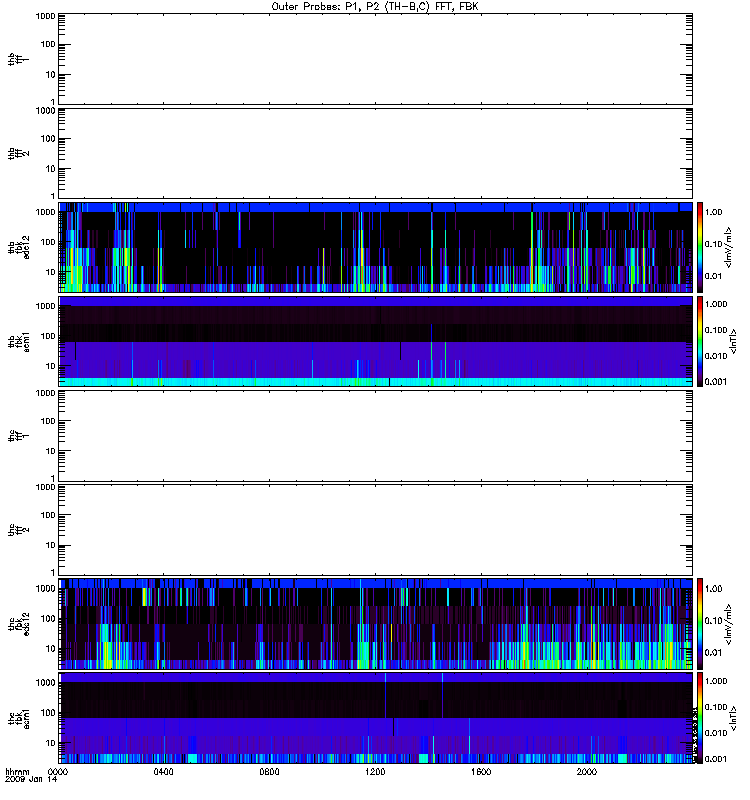Click the "0.001" value on thb scm1 color bar
The image size is (750, 800).
point(716,382)
